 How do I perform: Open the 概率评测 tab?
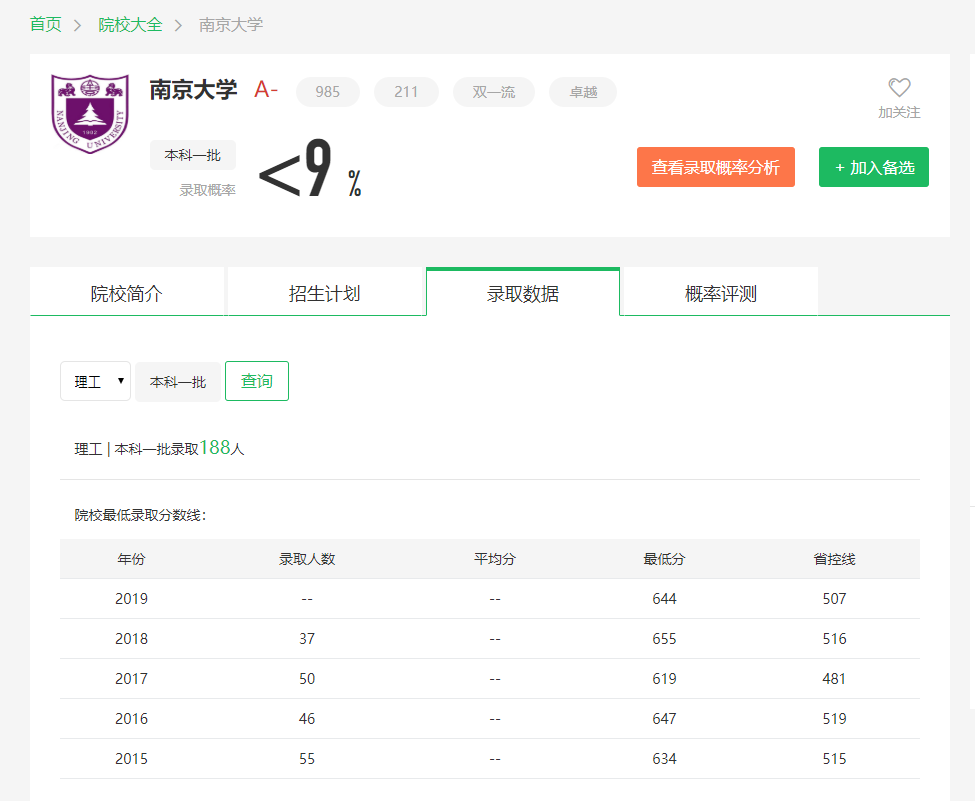click(721, 292)
